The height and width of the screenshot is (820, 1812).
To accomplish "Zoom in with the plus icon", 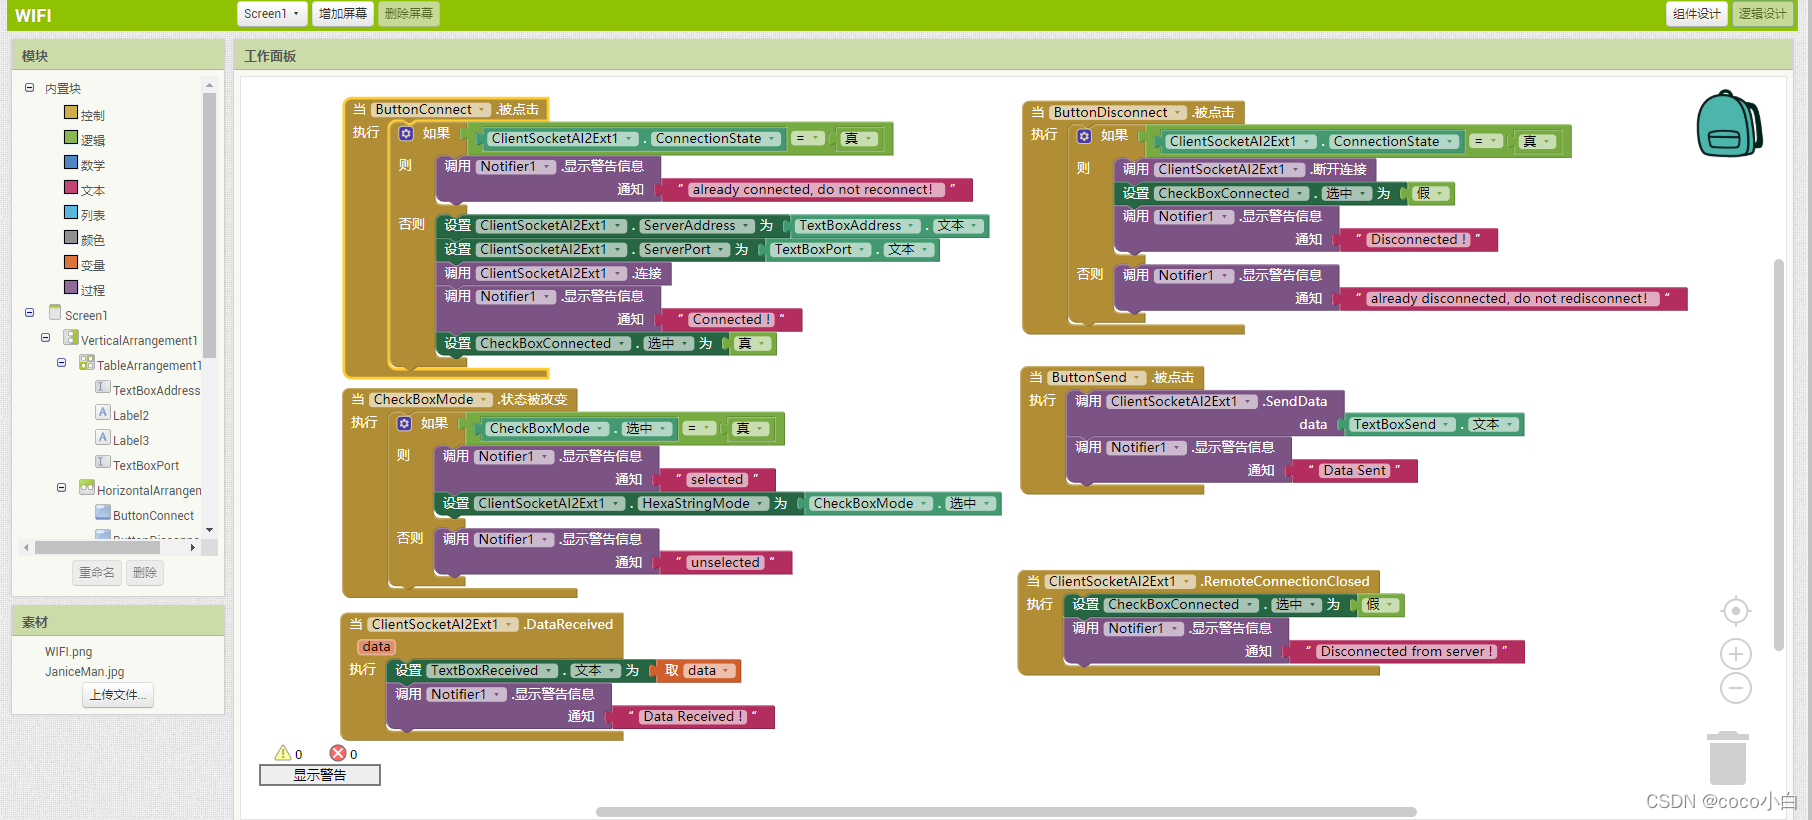I will pos(1736,654).
